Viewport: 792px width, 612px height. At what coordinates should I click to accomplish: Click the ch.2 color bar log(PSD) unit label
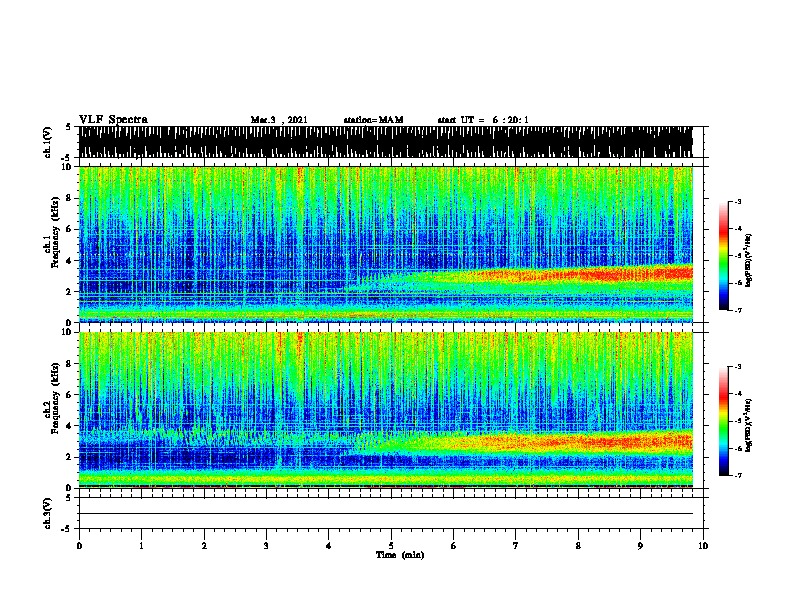coord(748,425)
